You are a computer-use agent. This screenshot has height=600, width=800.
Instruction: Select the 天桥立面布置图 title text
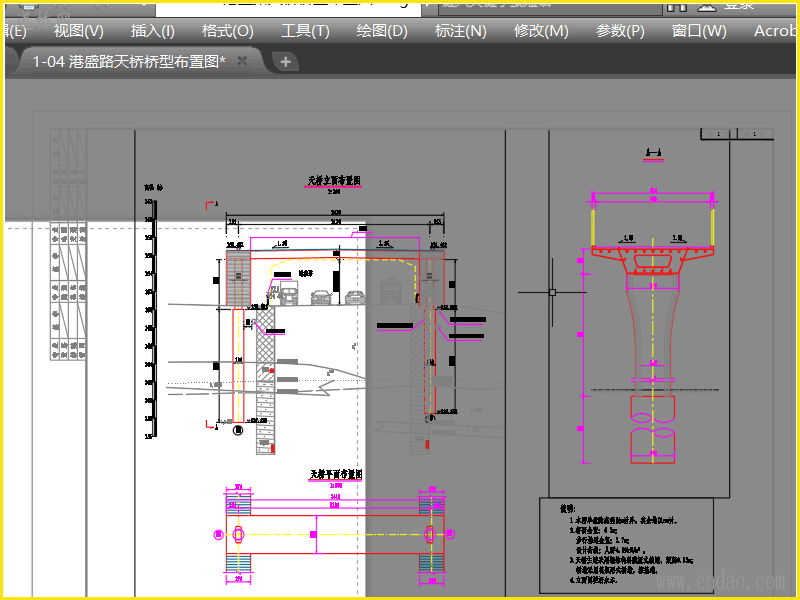point(334,181)
